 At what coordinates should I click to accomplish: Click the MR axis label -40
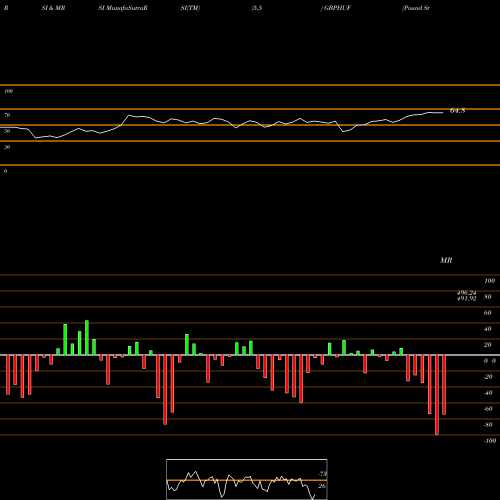[x=488, y=393]
